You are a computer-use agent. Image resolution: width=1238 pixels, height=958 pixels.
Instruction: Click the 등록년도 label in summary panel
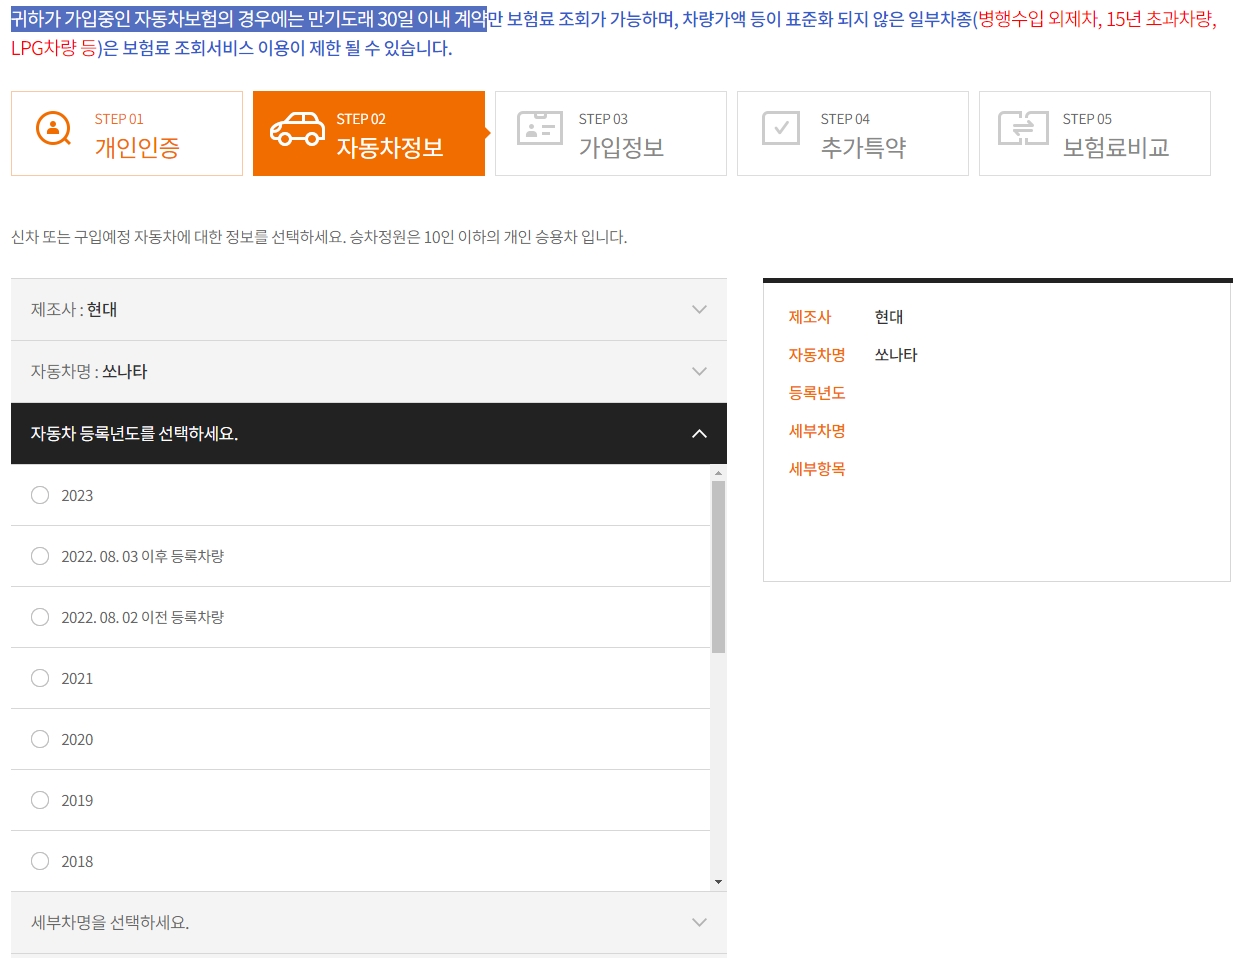coord(817,393)
